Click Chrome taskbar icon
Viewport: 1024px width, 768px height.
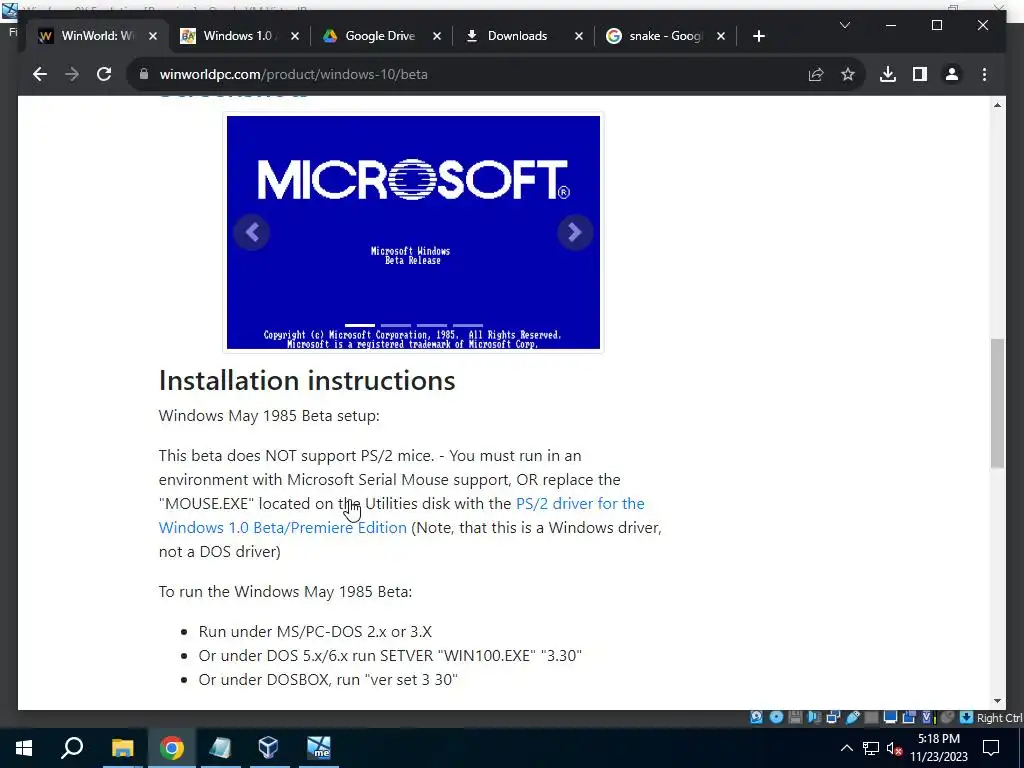pyautogui.click(x=172, y=748)
